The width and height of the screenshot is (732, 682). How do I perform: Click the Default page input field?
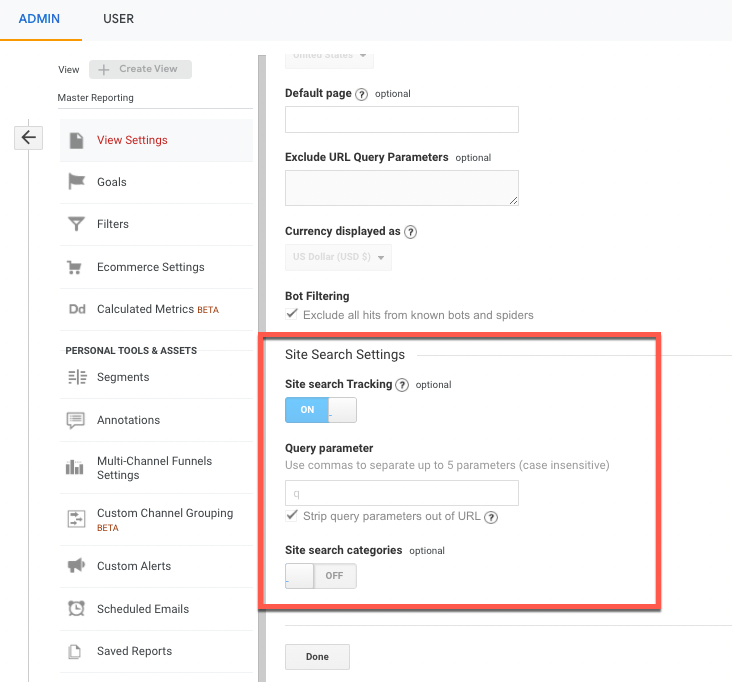pos(402,120)
